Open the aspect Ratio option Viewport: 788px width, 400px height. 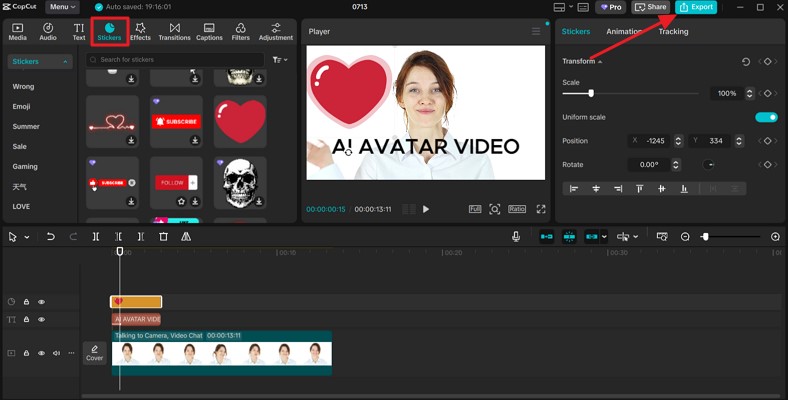[517, 209]
